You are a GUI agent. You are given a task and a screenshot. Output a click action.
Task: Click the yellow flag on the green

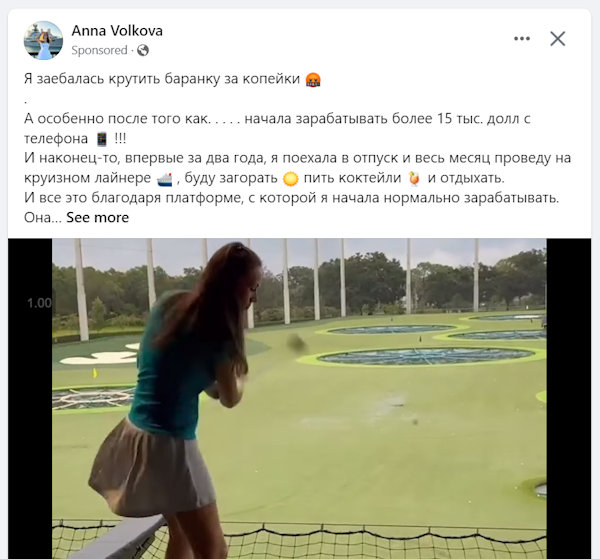[x=95, y=373]
